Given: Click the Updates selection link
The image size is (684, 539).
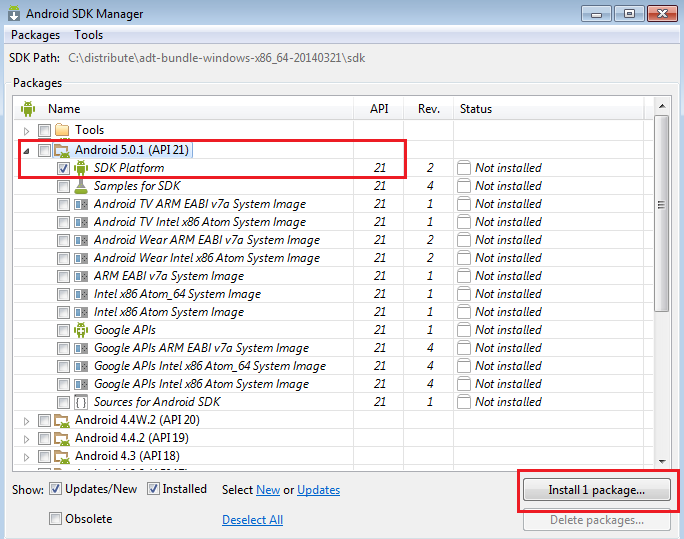Looking at the screenshot, I should [318, 490].
